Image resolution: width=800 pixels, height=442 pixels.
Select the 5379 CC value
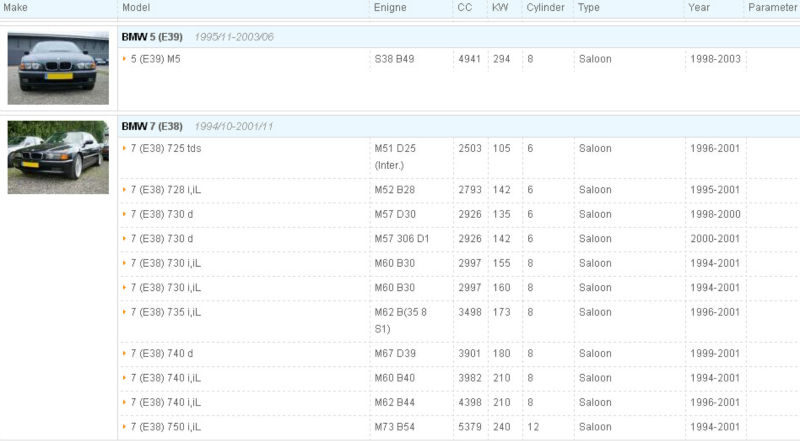click(469, 427)
